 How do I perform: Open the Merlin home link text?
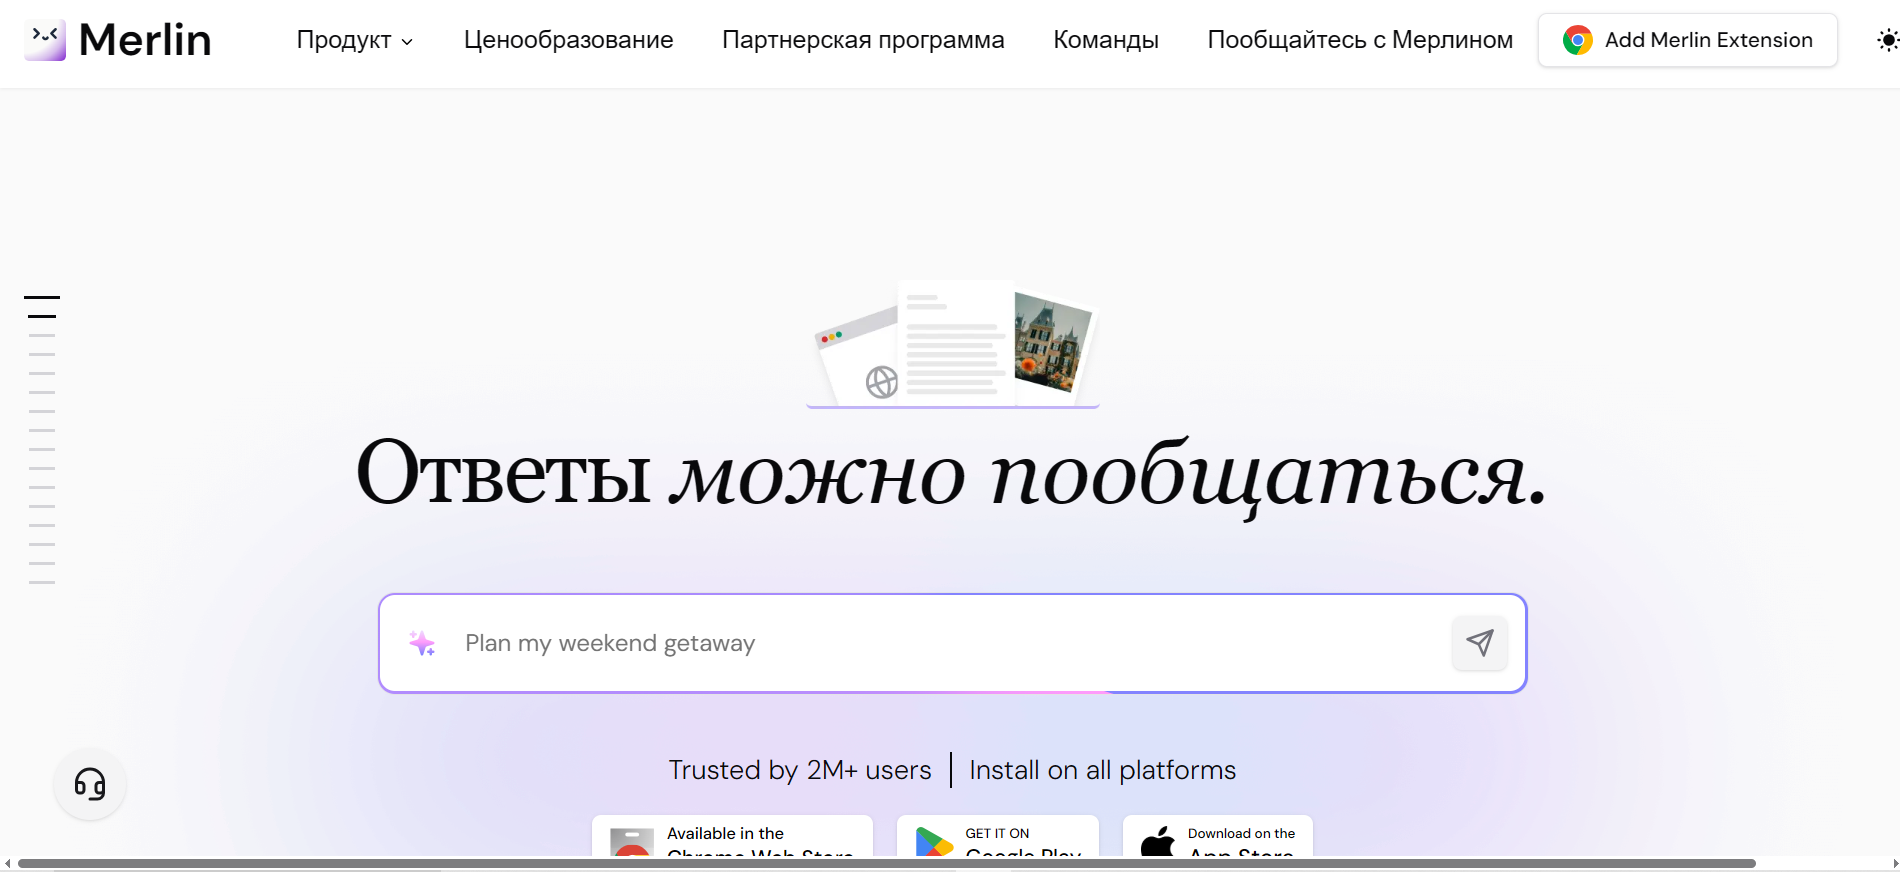[145, 40]
